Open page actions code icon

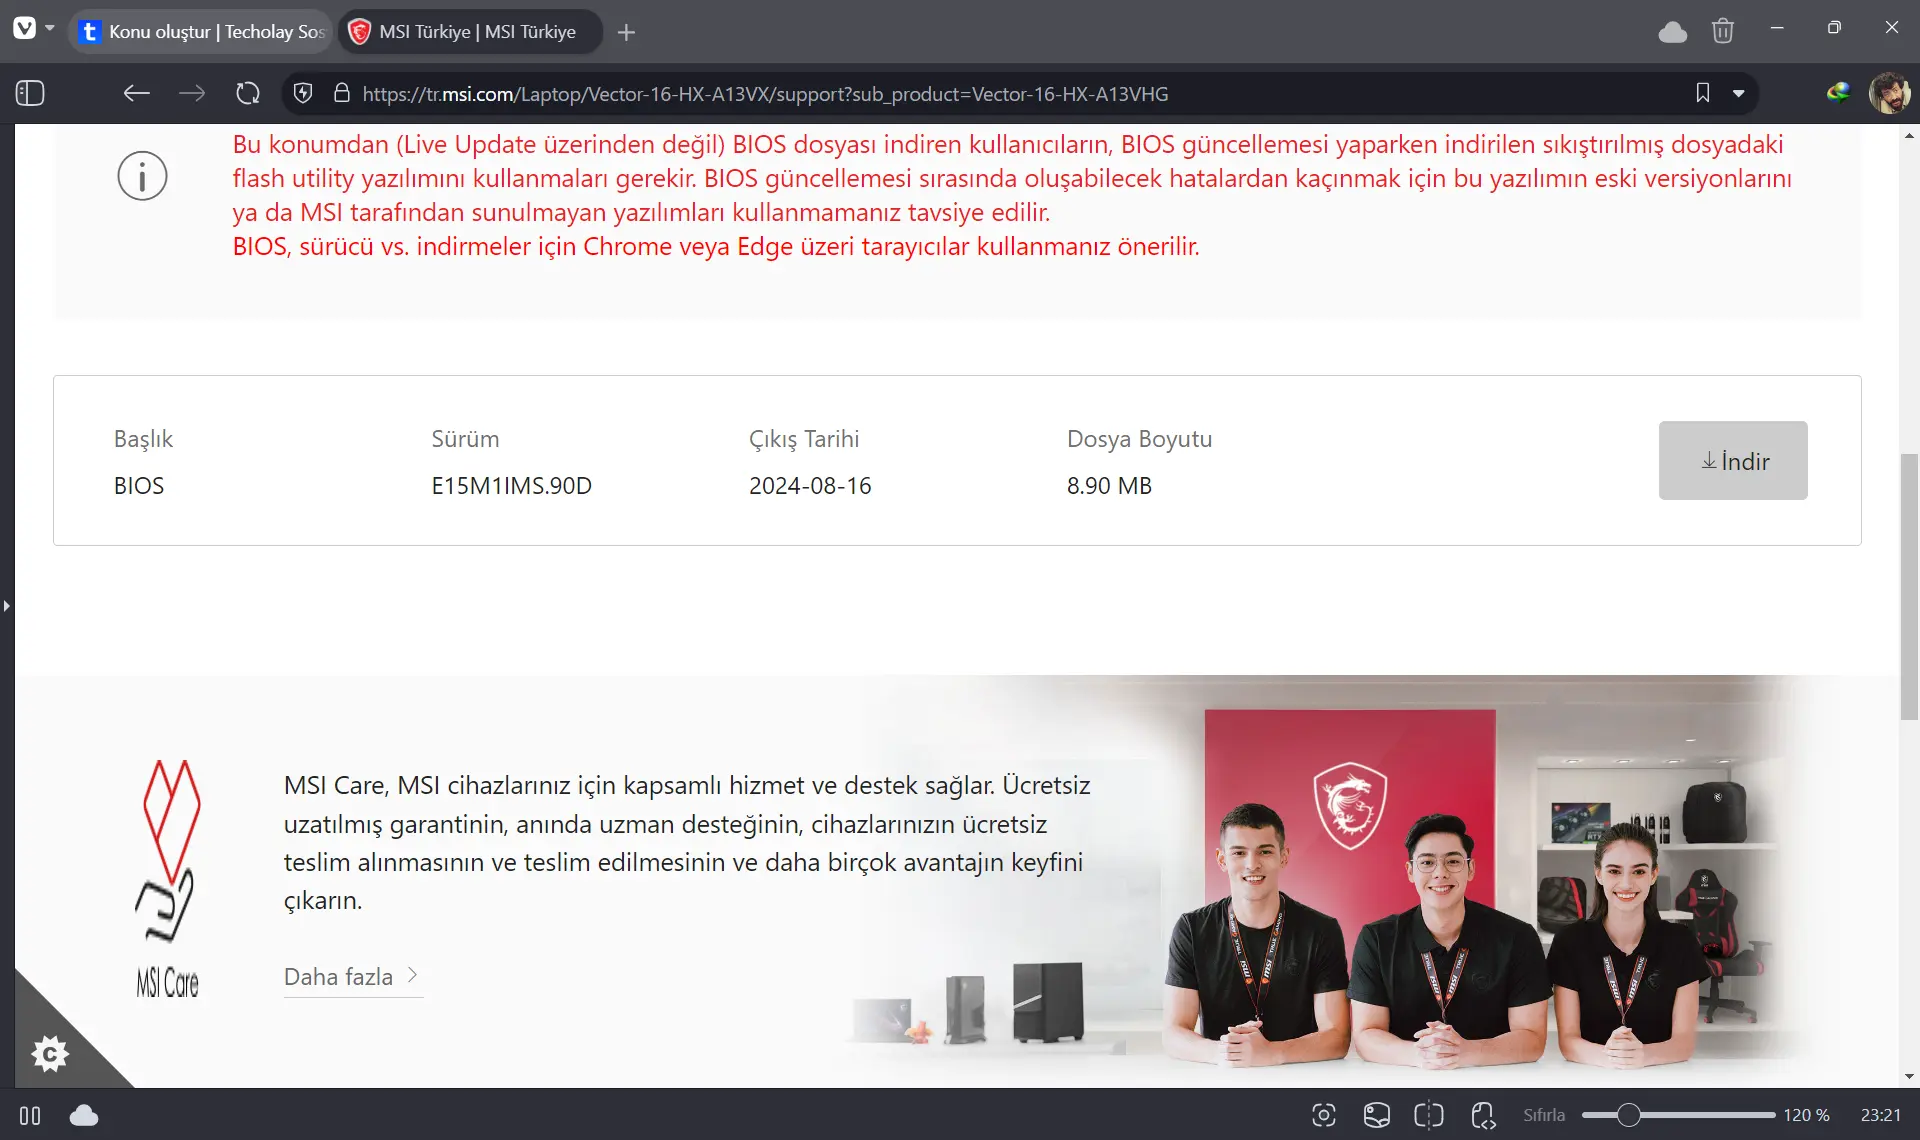pos(1483,1115)
